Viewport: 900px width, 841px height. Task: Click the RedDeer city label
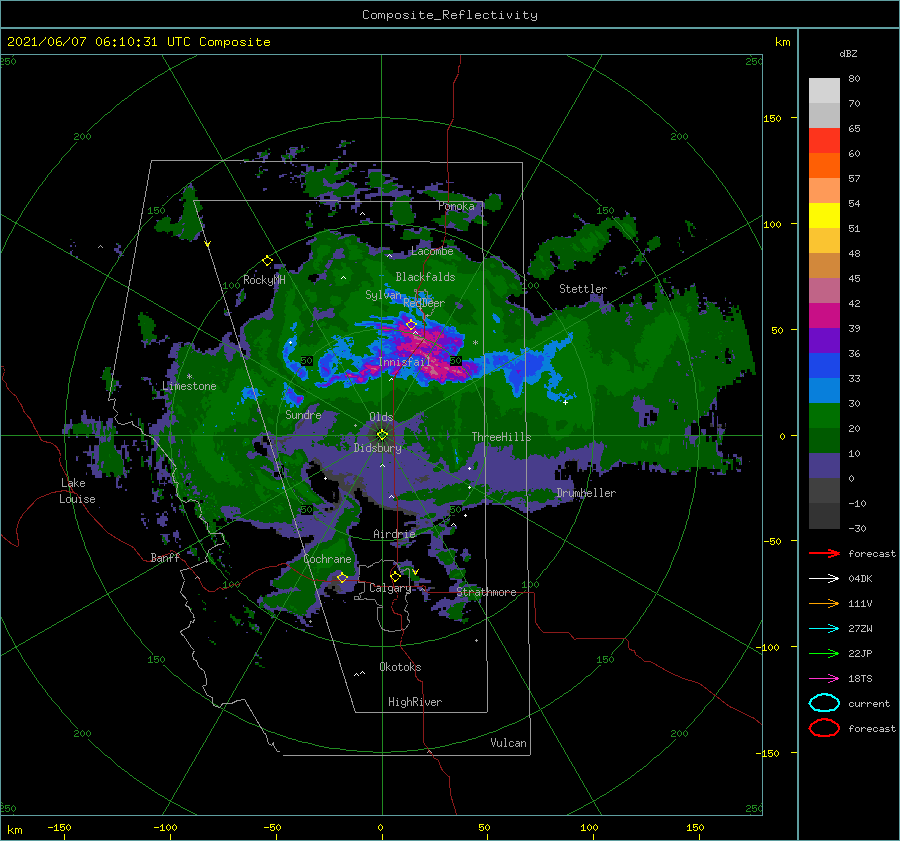point(424,303)
